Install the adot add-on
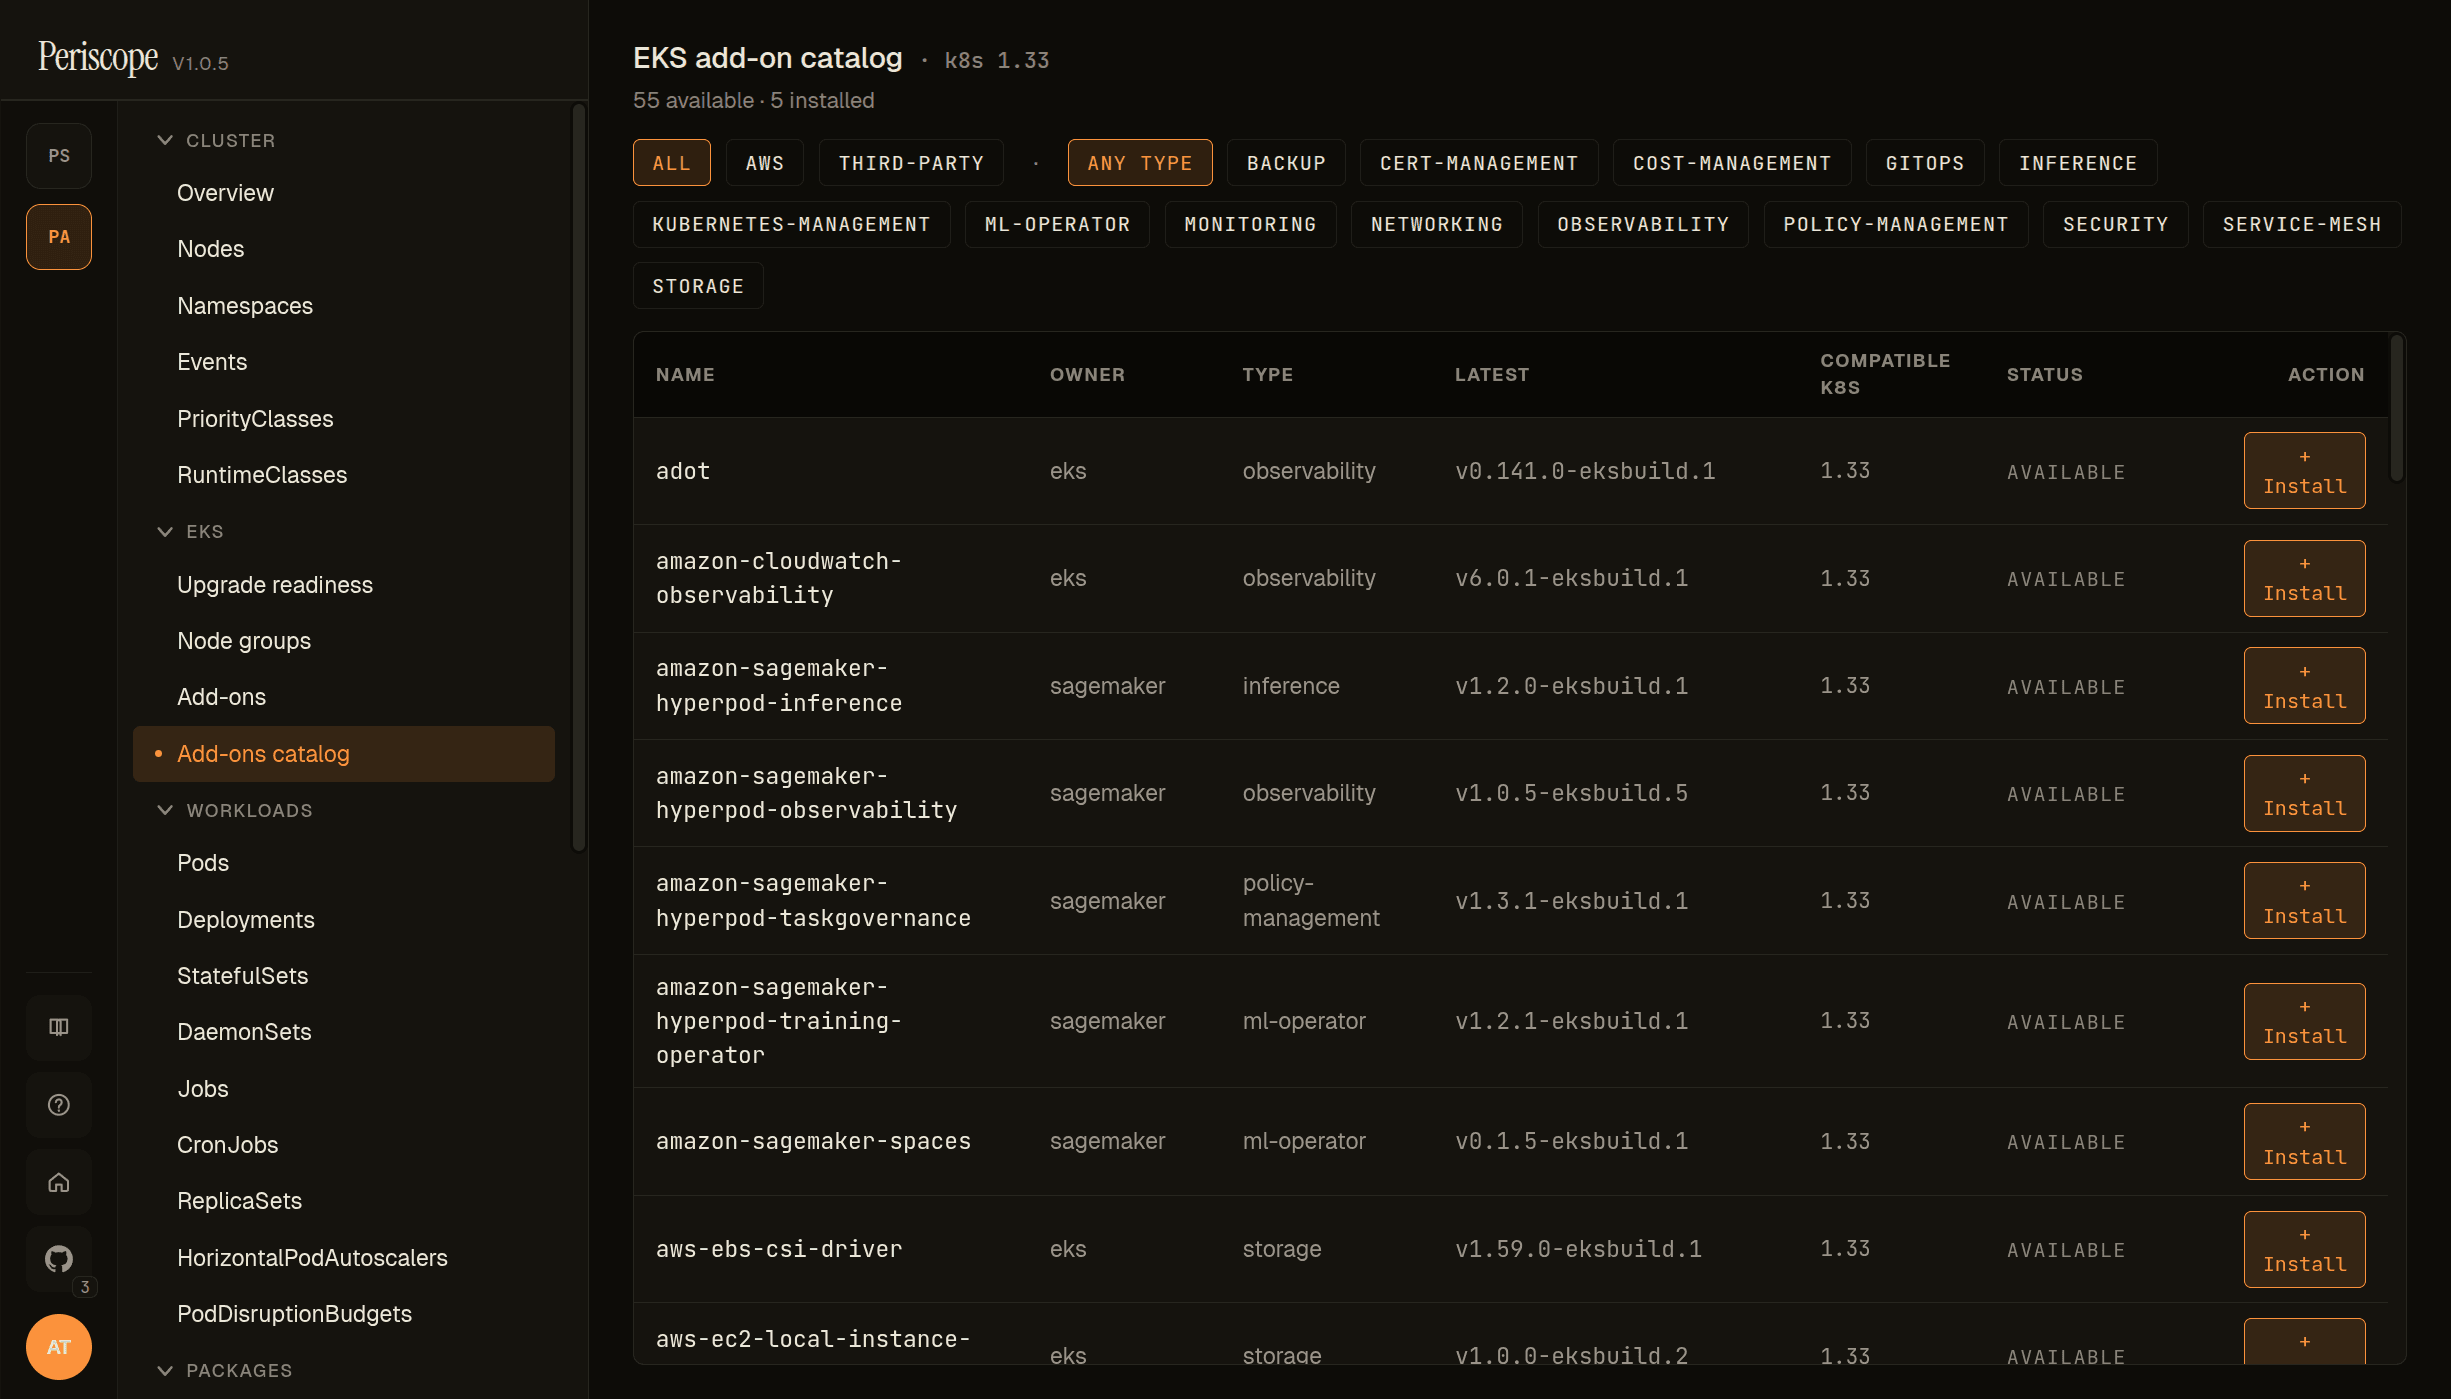Screen dimensions: 2451x1399 [x=2304, y=471]
